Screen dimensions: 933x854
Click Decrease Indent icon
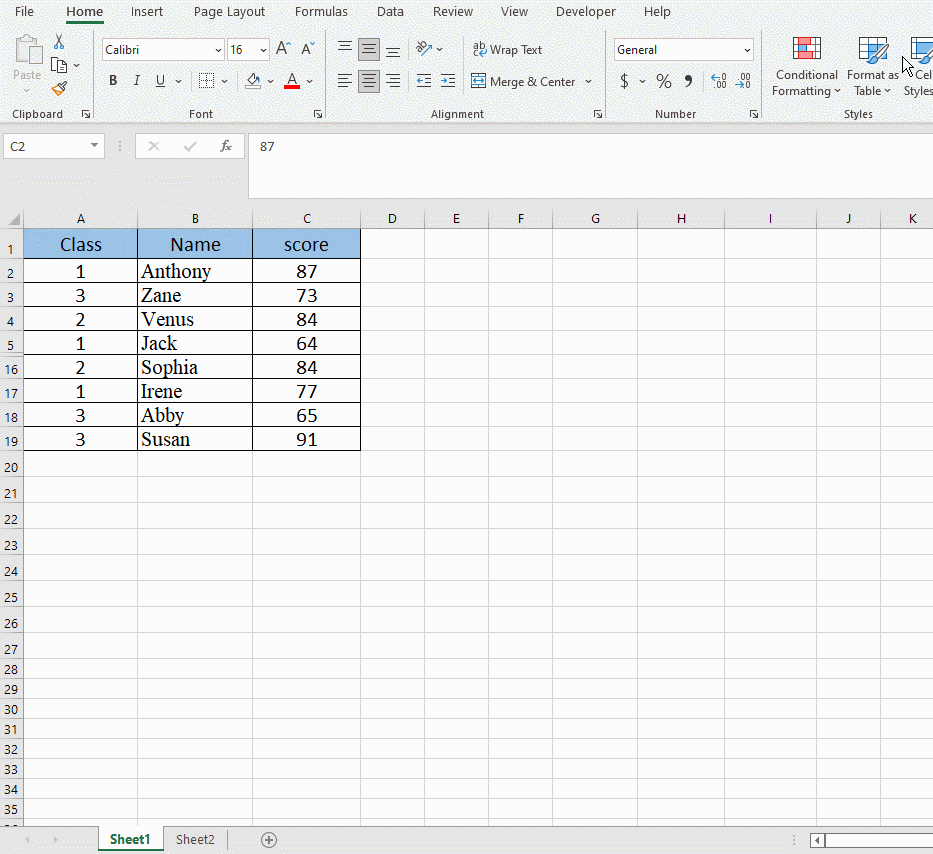point(424,81)
